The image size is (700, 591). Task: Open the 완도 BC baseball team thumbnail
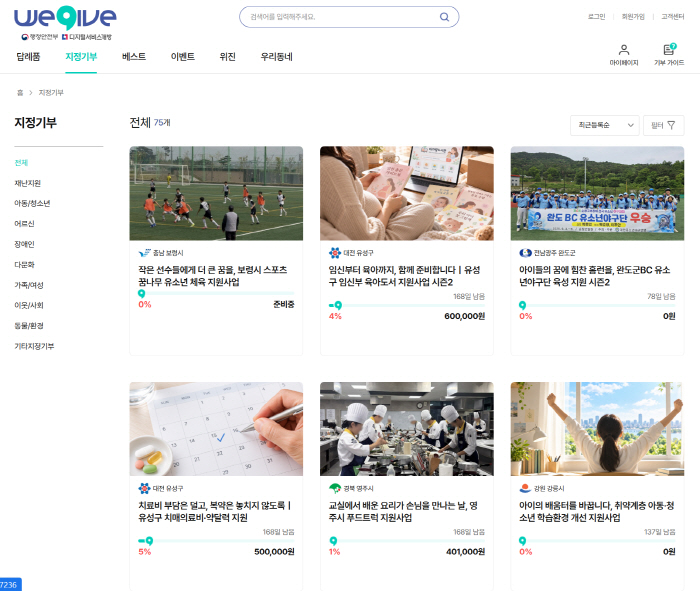tap(597, 193)
